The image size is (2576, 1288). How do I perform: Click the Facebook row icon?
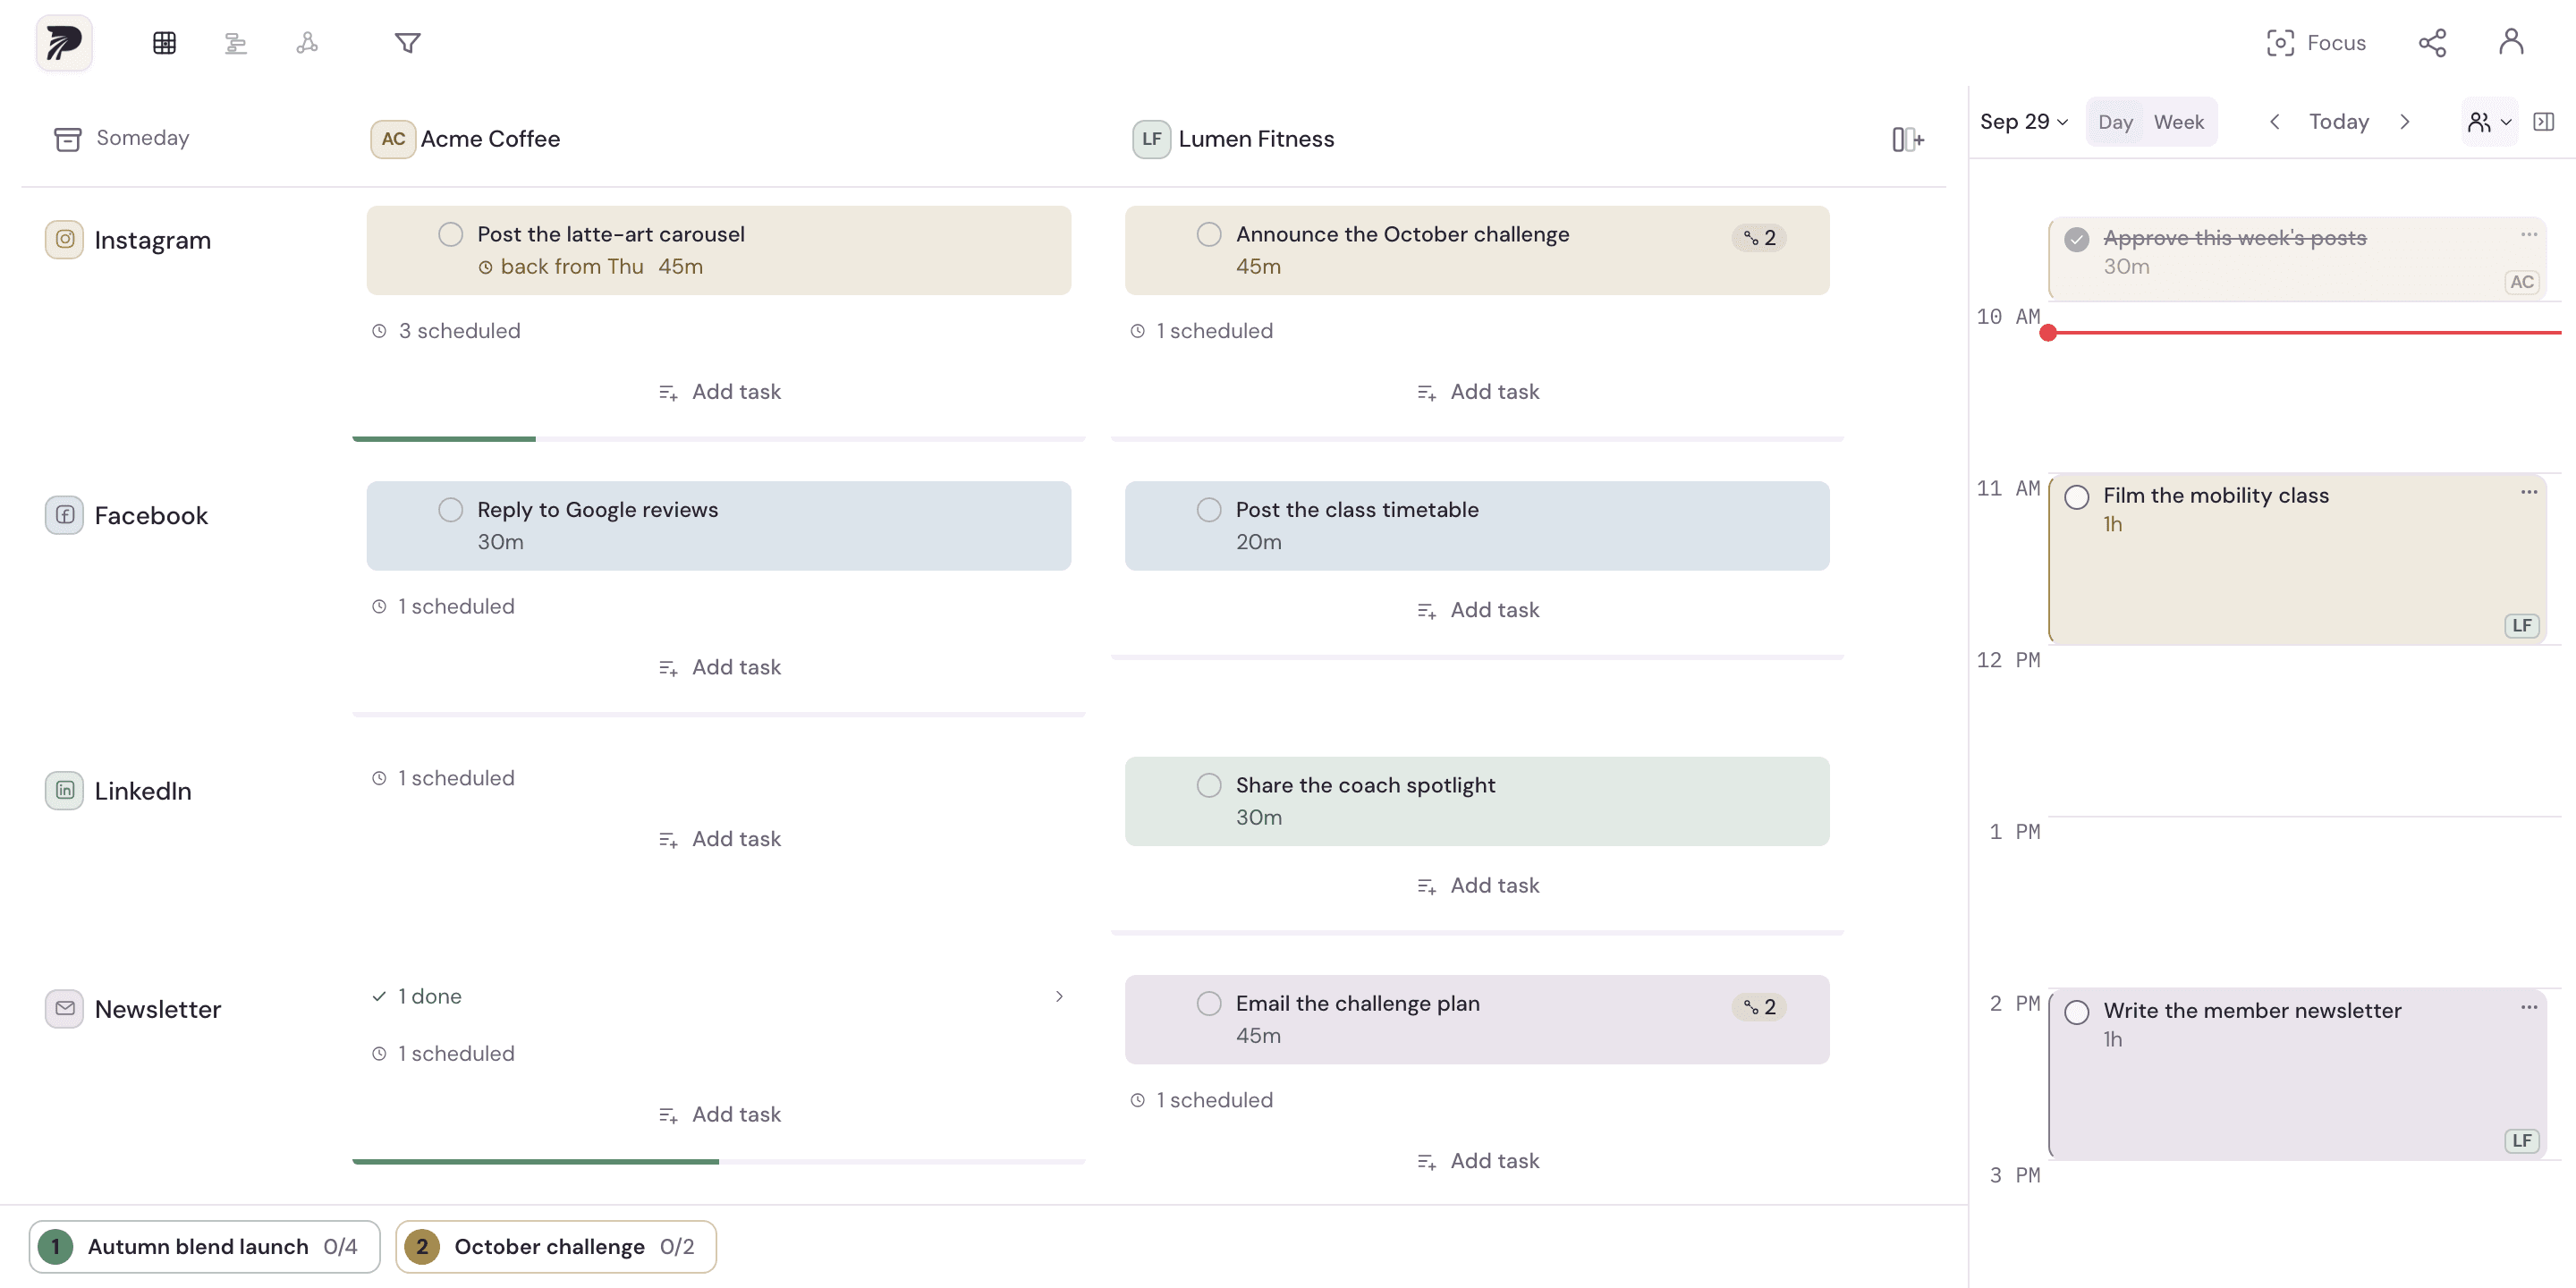click(64, 515)
